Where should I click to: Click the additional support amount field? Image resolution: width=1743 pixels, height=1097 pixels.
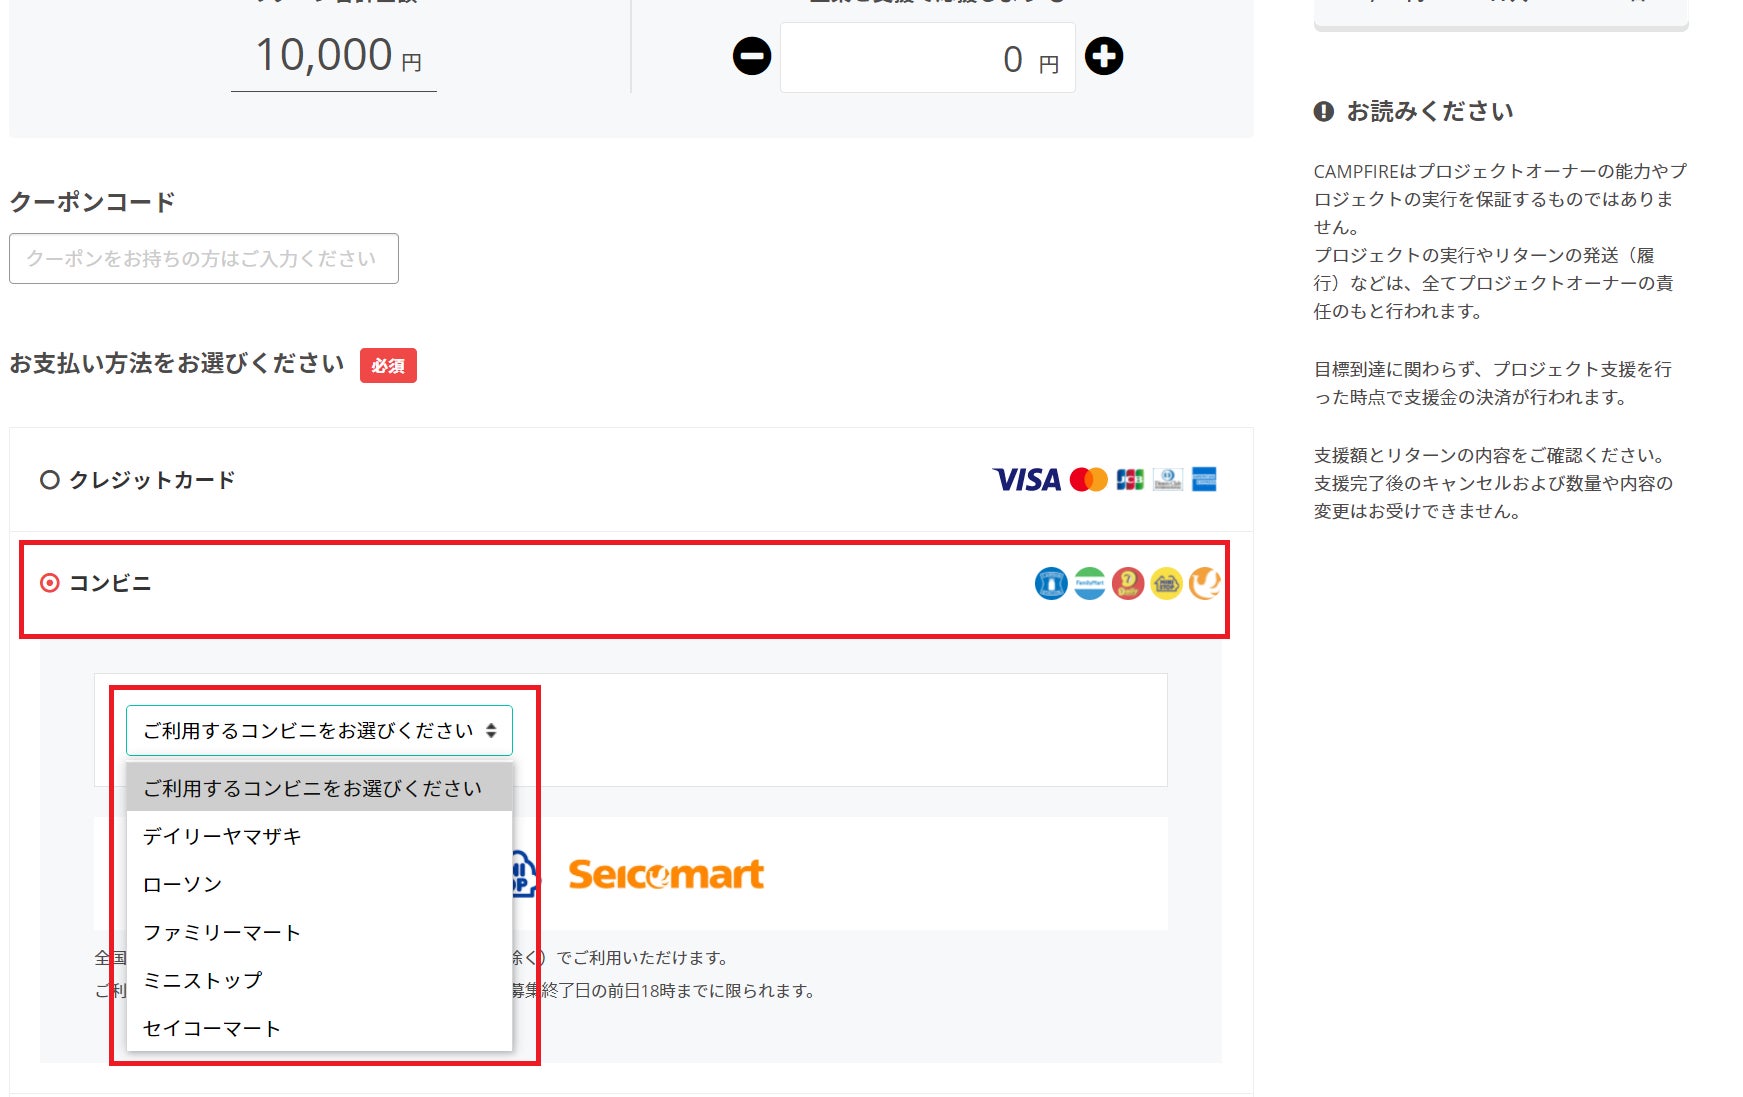(x=927, y=58)
